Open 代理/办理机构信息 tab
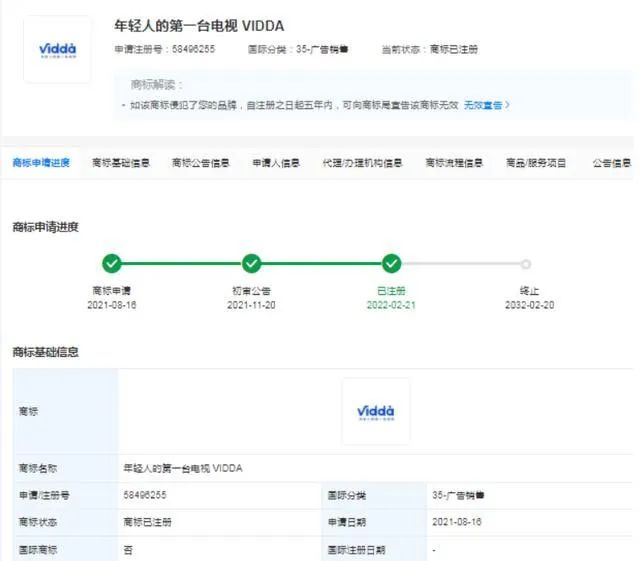Screen dimensions: 640x561 pos(362,163)
